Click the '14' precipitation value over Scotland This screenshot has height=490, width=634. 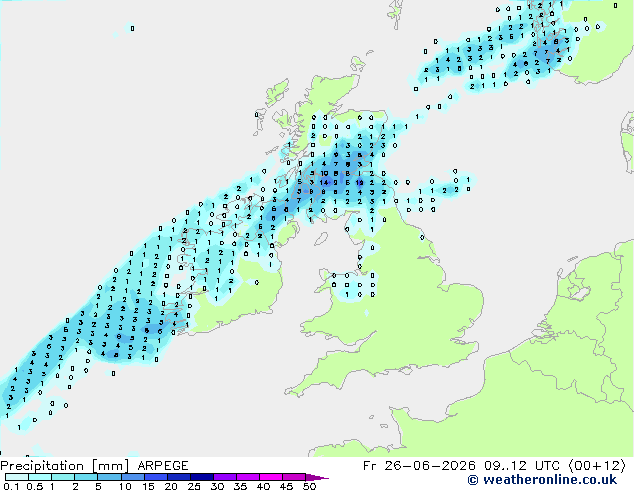tap(324, 183)
